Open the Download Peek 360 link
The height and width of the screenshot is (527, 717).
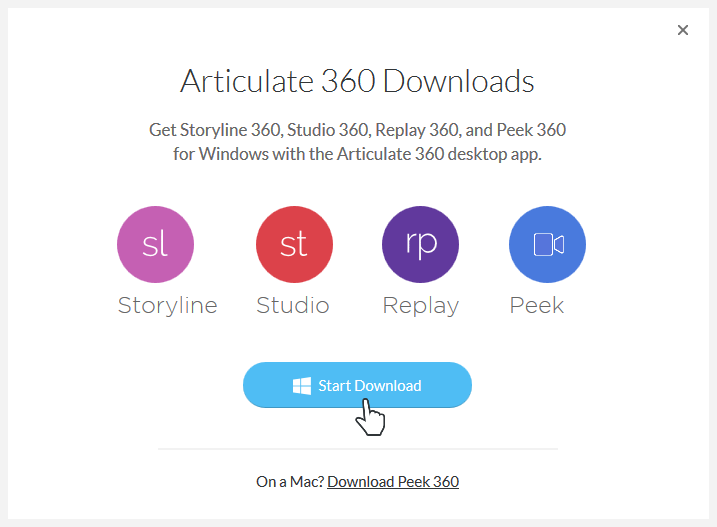[393, 482]
